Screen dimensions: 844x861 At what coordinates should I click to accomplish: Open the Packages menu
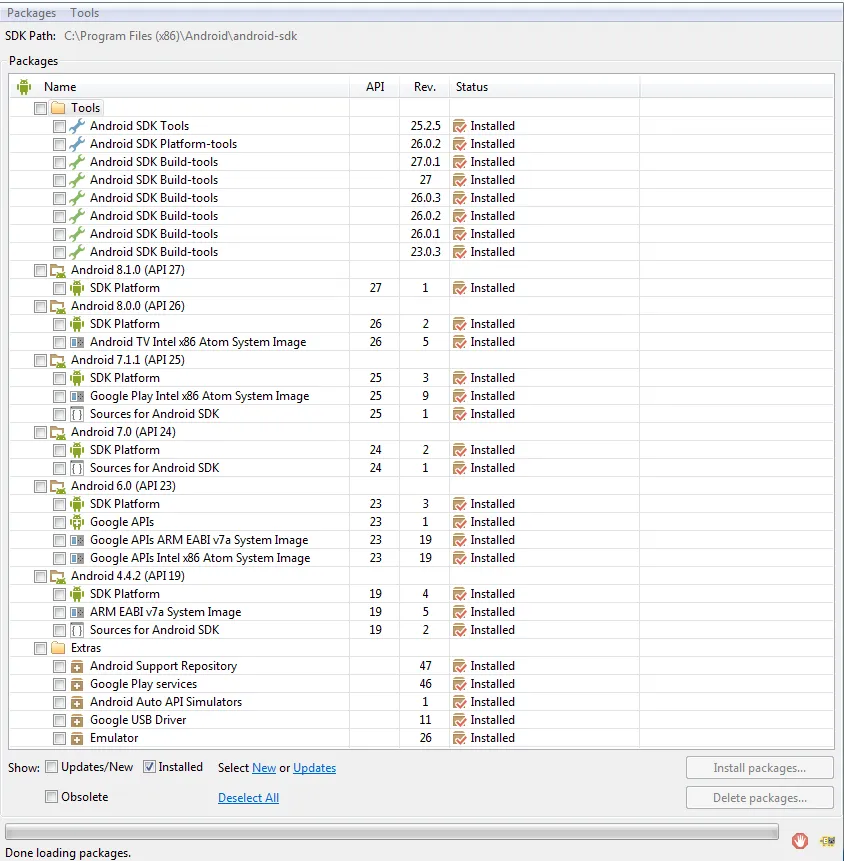tap(31, 13)
